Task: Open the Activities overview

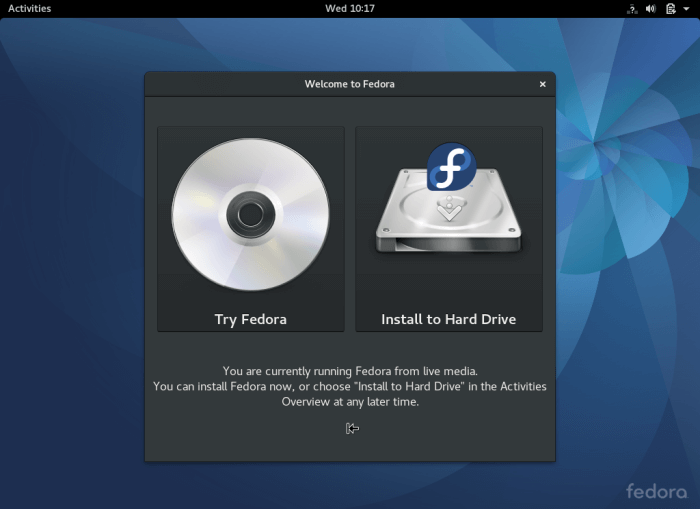Action: 29,8
